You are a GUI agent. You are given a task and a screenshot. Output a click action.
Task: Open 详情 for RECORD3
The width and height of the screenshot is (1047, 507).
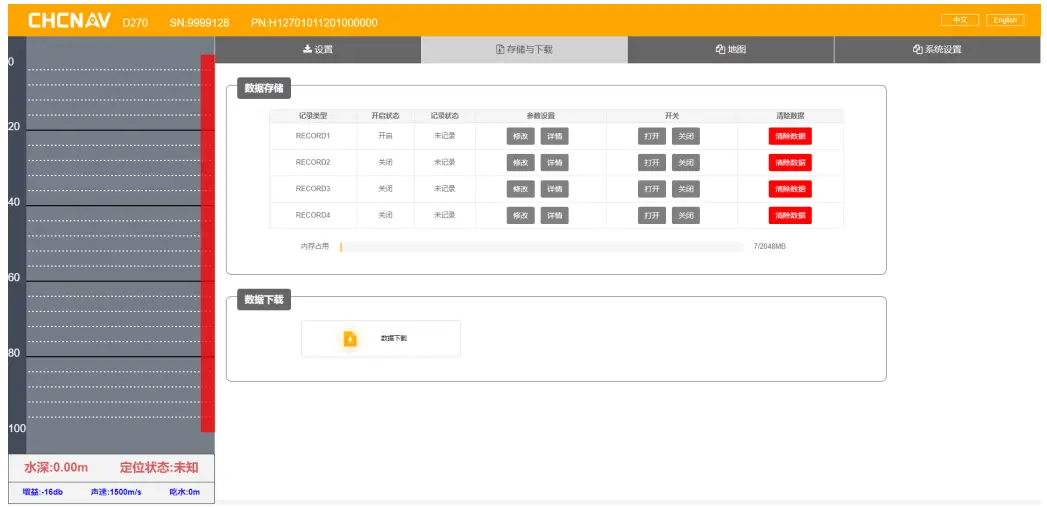click(554, 189)
